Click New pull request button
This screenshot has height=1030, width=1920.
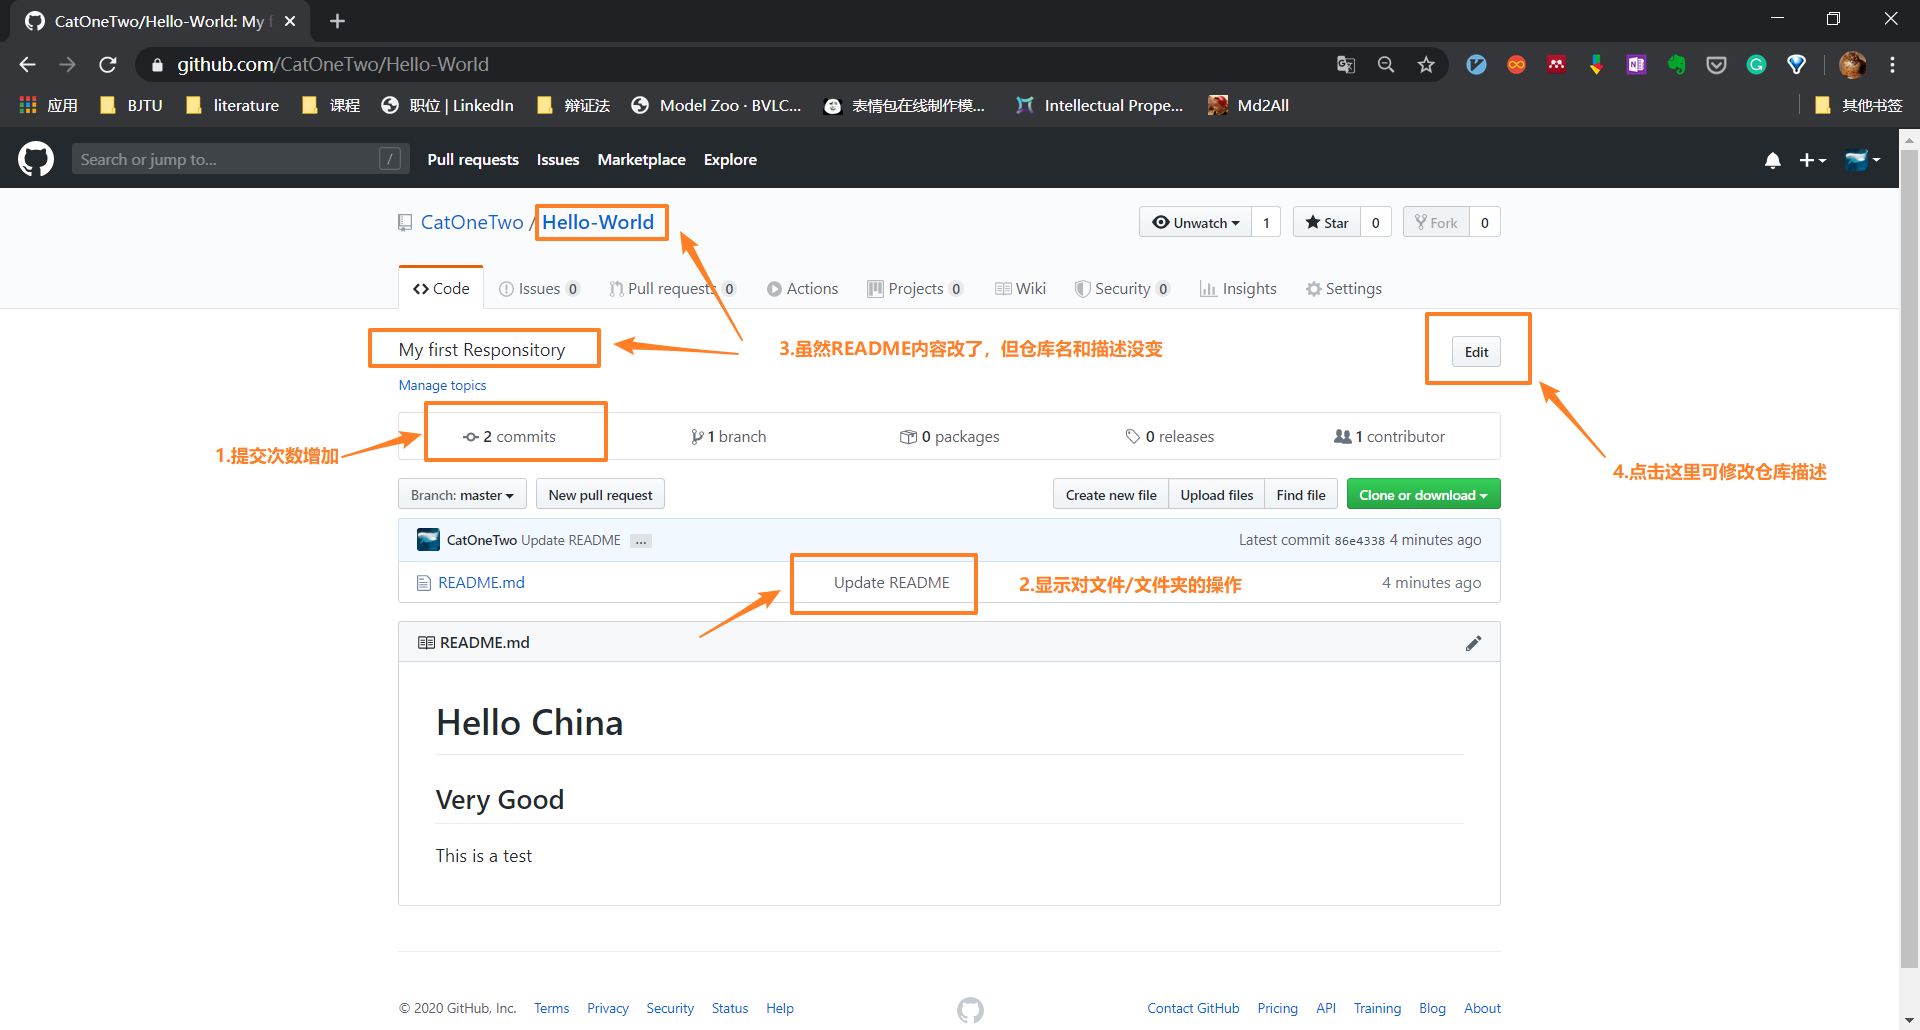tap(600, 495)
